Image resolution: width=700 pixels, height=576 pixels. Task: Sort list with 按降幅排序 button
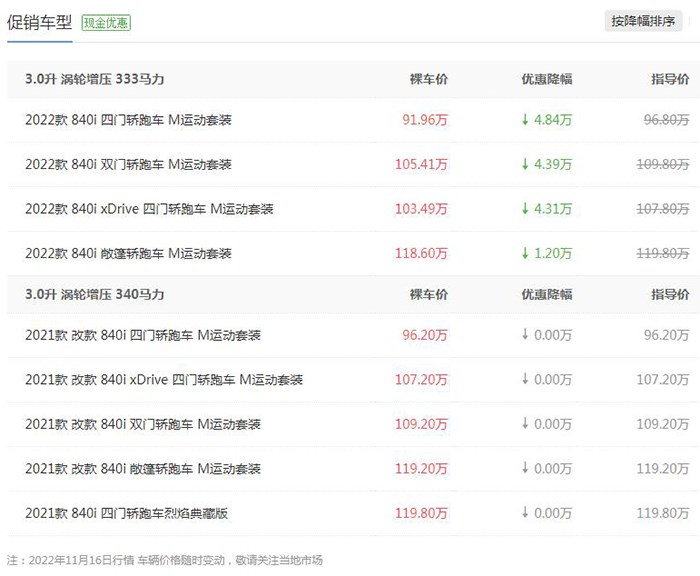tap(643, 21)
